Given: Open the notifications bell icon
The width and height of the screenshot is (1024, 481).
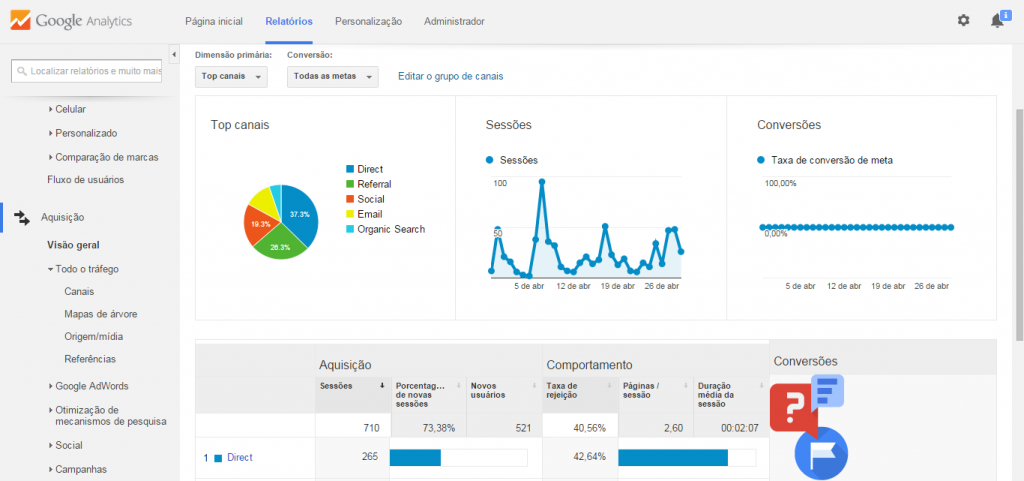Looking at the screenshot, I should [997, 21].
